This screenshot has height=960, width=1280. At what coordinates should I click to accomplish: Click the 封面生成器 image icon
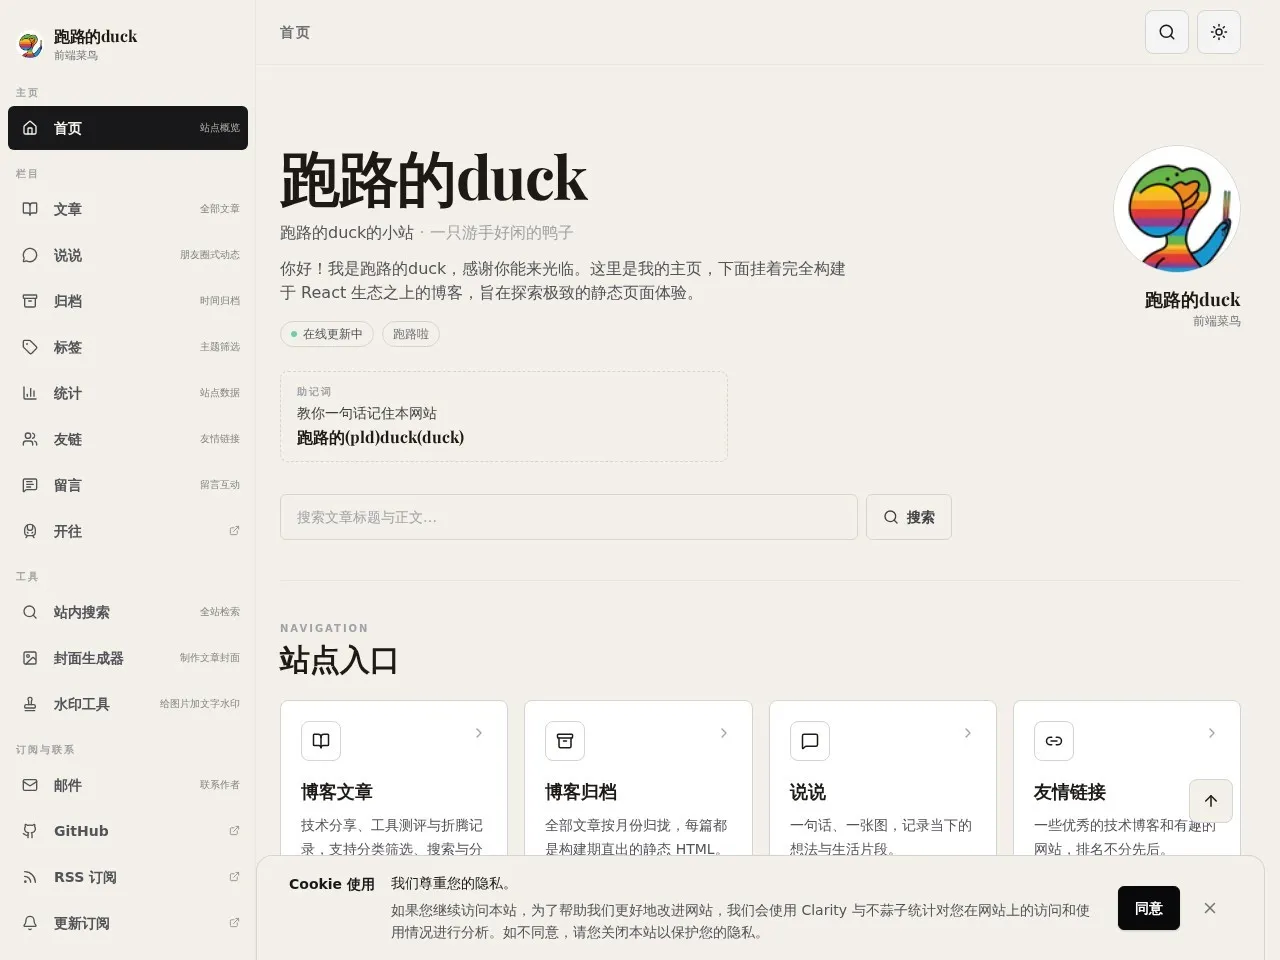coord(30,658)
